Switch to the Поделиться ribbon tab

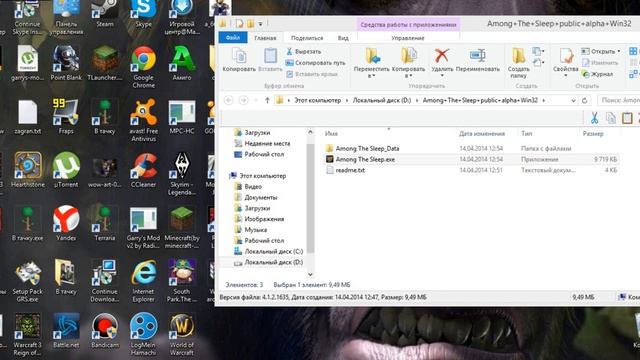(307, 38)
